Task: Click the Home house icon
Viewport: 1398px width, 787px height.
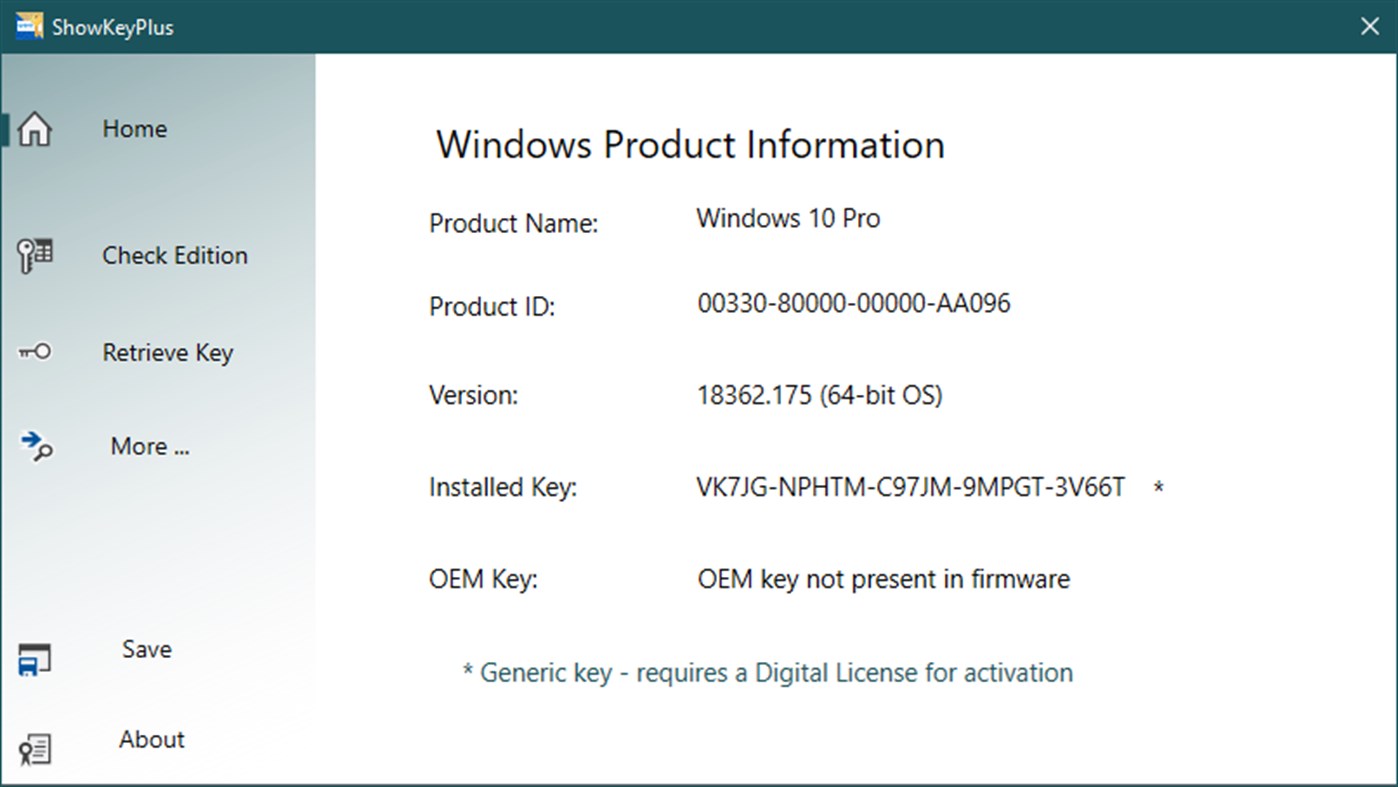Action: click(x=35, y=129)
